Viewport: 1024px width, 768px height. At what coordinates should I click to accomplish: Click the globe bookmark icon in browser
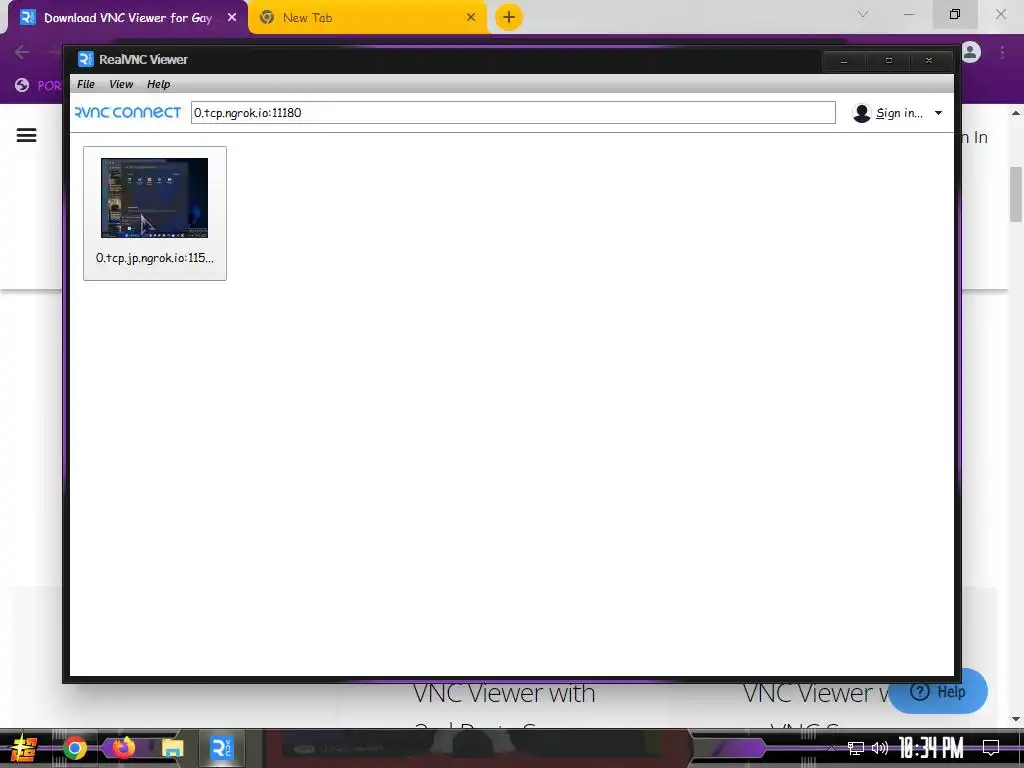pos(22,85)
